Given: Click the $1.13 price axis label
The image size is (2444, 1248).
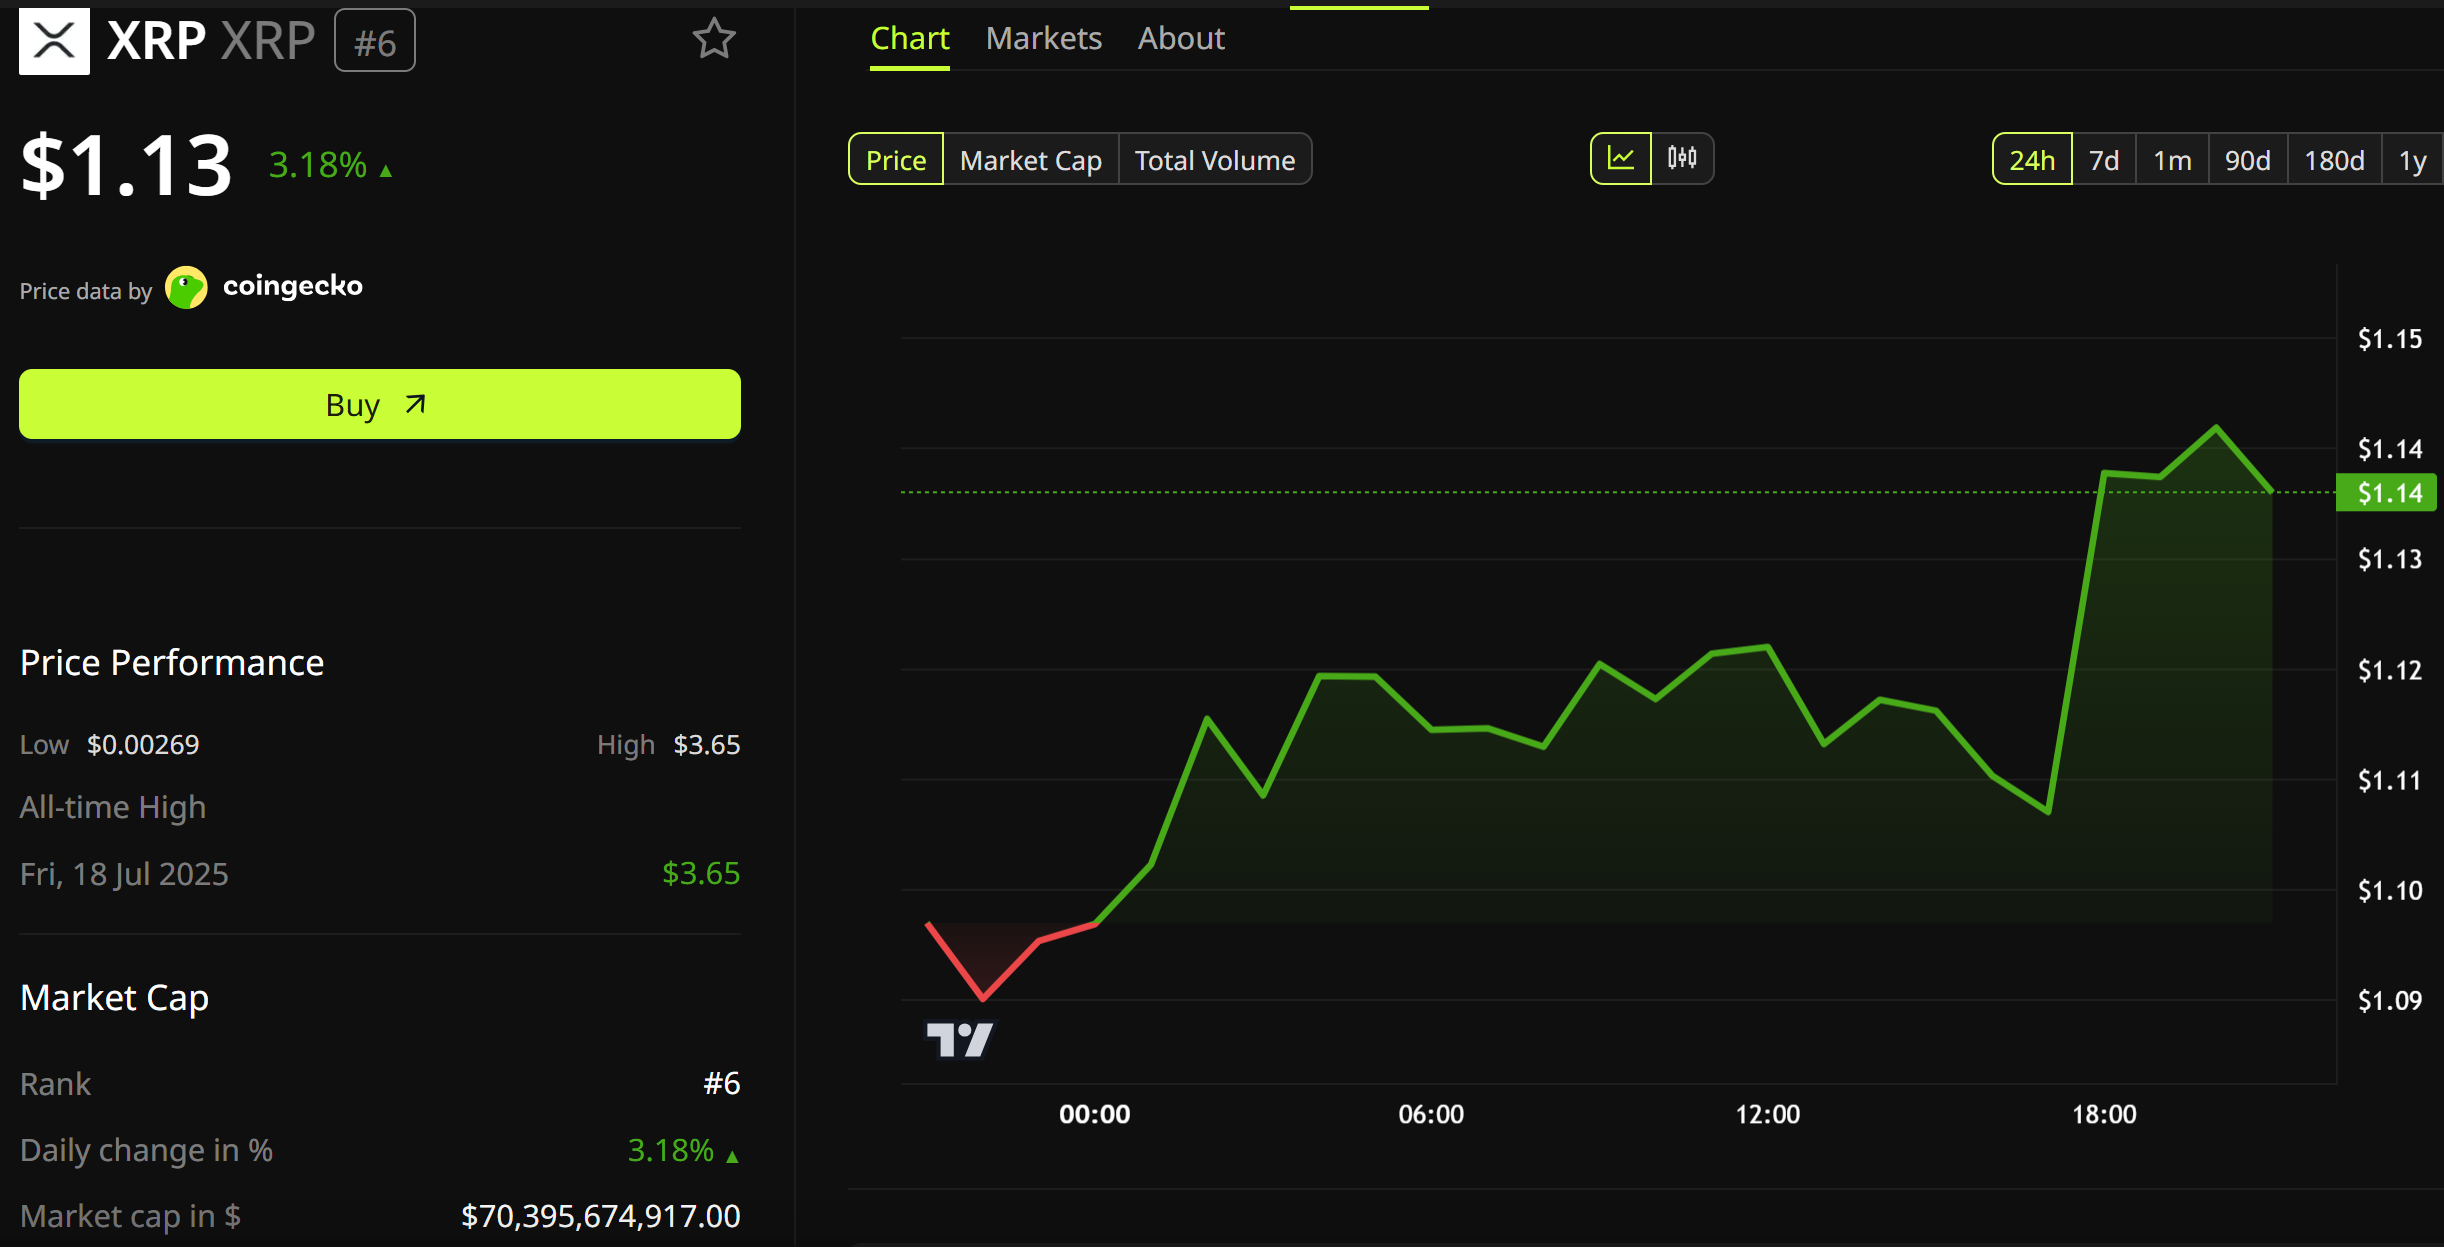Looking at the screenshot, I should (2390, 559).
